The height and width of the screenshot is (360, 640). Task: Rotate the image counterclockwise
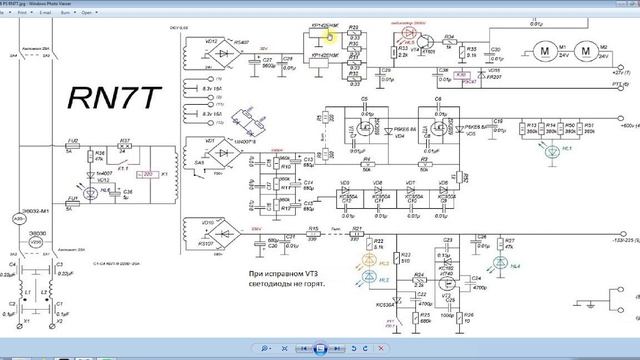tap(354, 349)
